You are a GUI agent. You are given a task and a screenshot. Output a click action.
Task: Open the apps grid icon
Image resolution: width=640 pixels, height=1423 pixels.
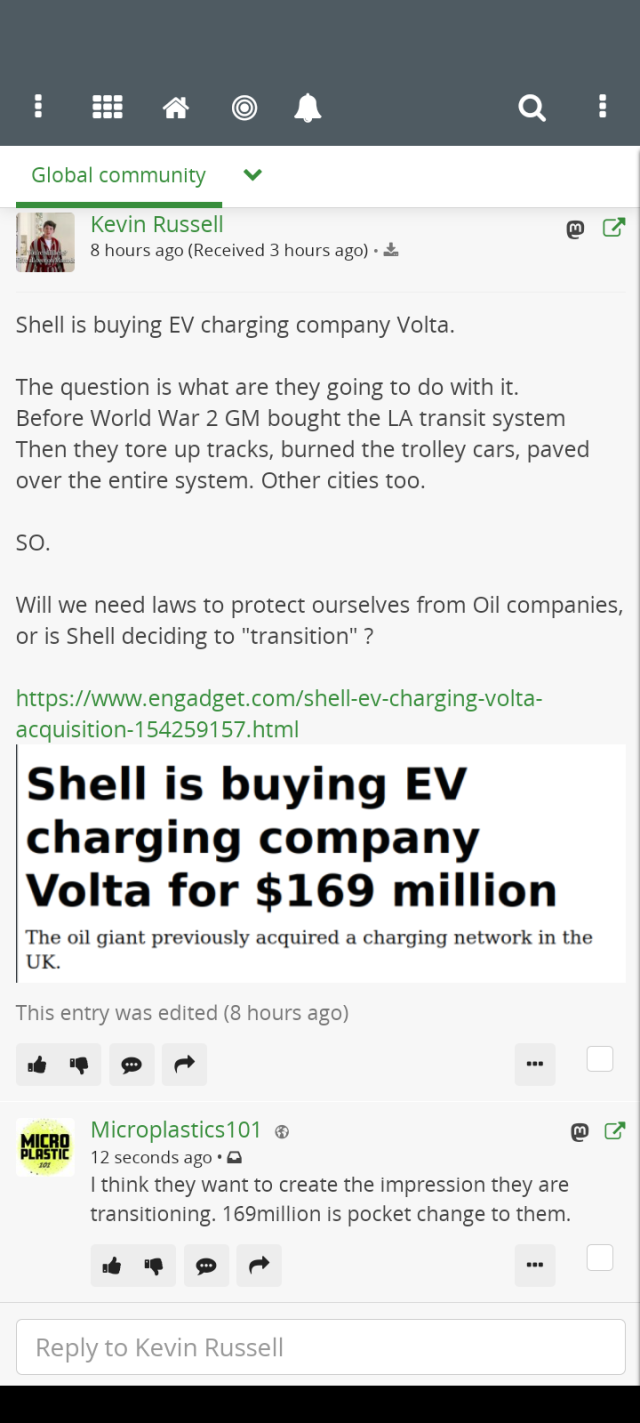point(107,107)
